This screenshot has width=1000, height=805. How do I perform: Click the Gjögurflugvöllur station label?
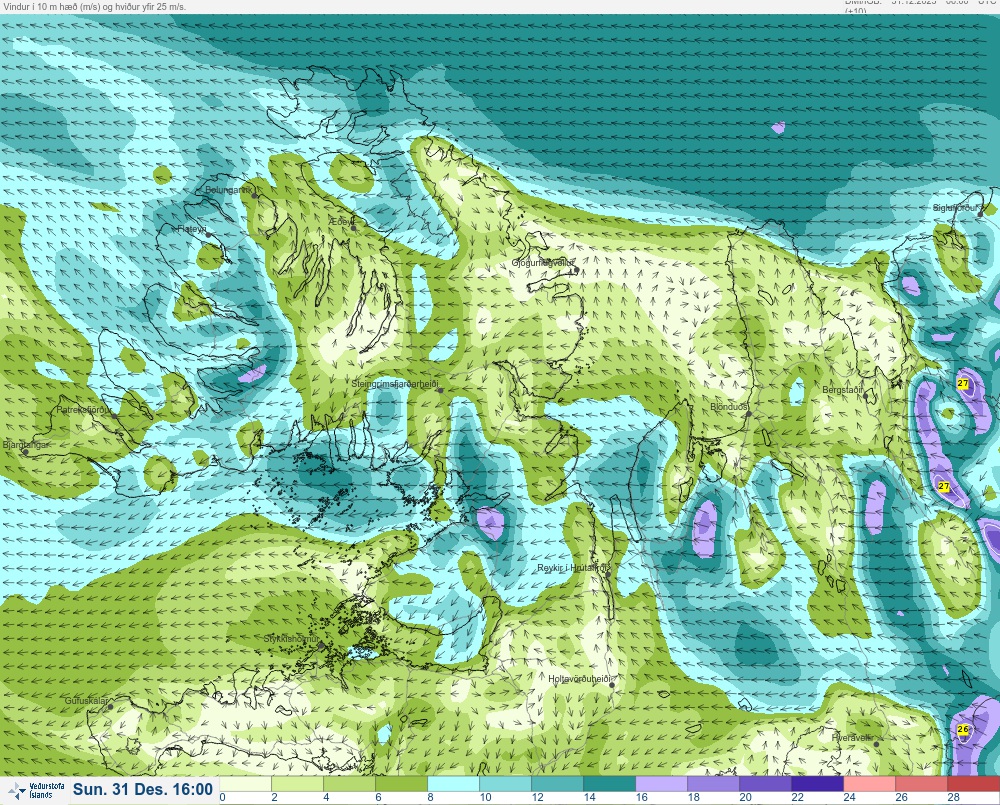pos(543,263)
